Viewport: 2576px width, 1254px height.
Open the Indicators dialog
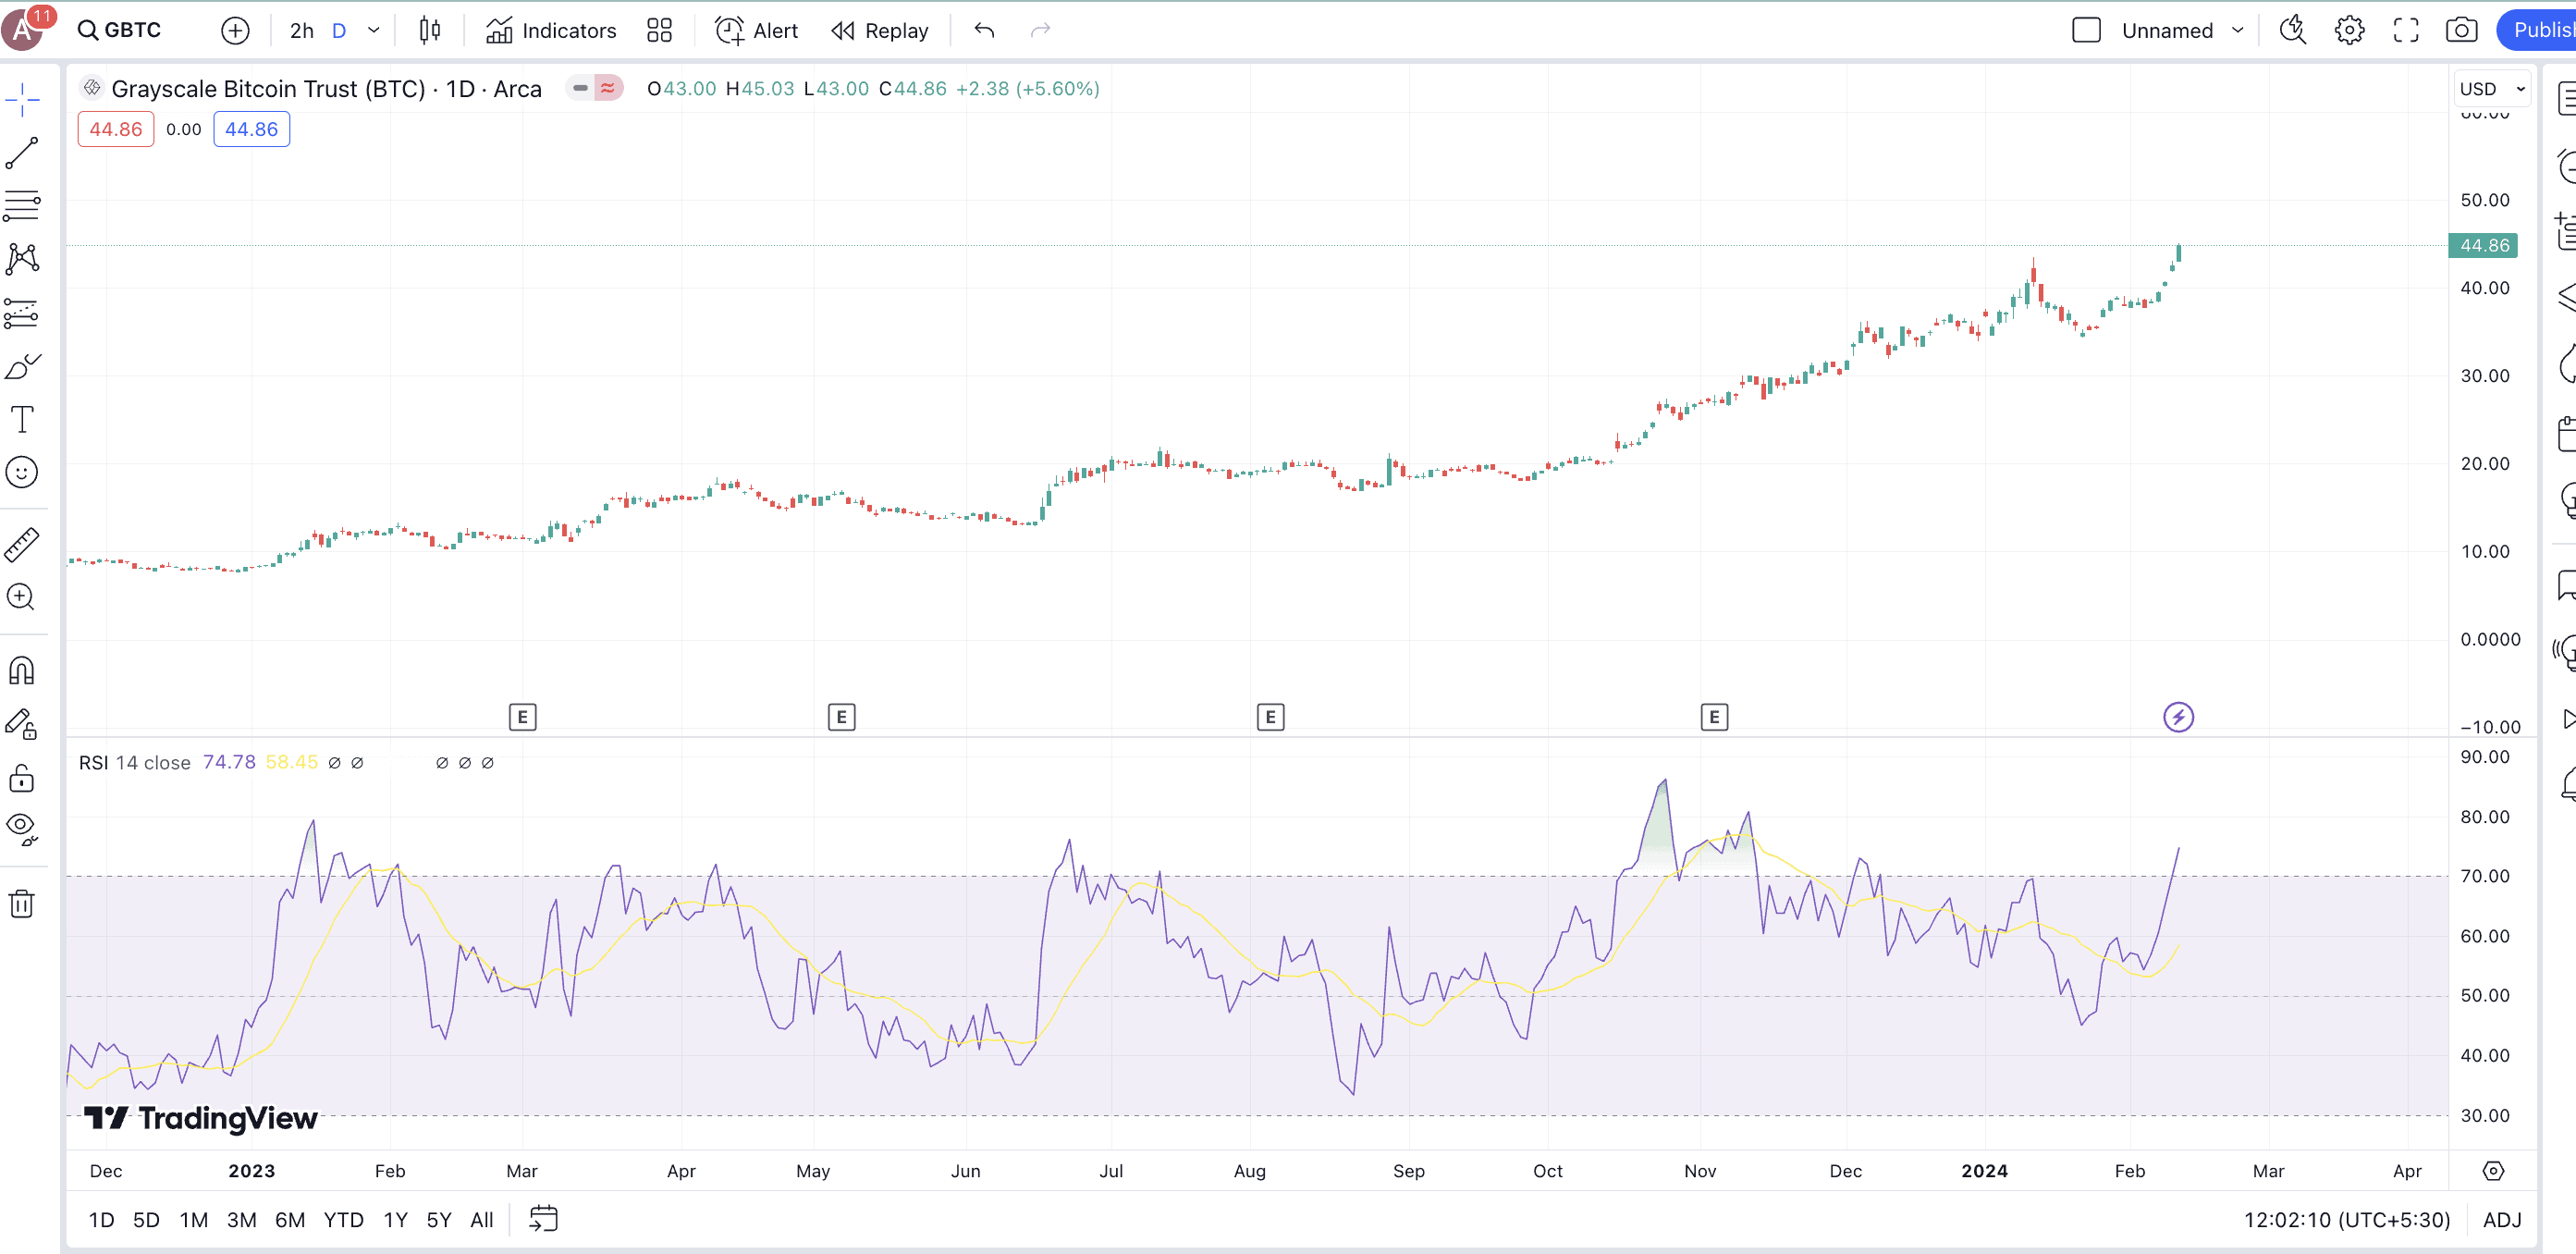tap(551, 30)
